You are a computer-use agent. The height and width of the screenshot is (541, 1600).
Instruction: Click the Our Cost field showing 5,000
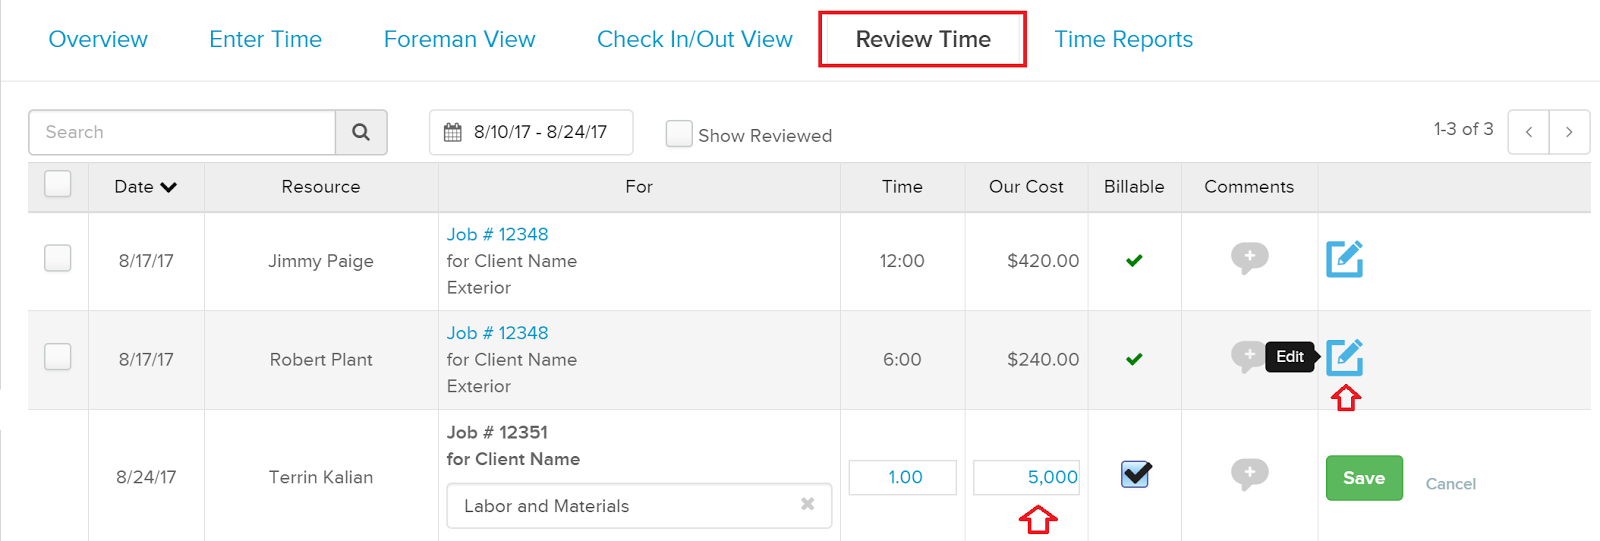[1026, 477]
